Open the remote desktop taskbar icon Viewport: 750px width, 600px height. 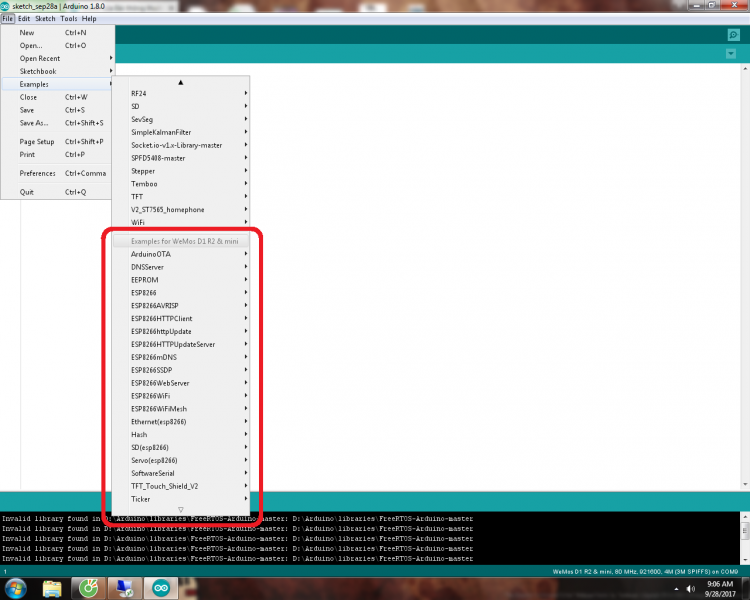[125, 588]
